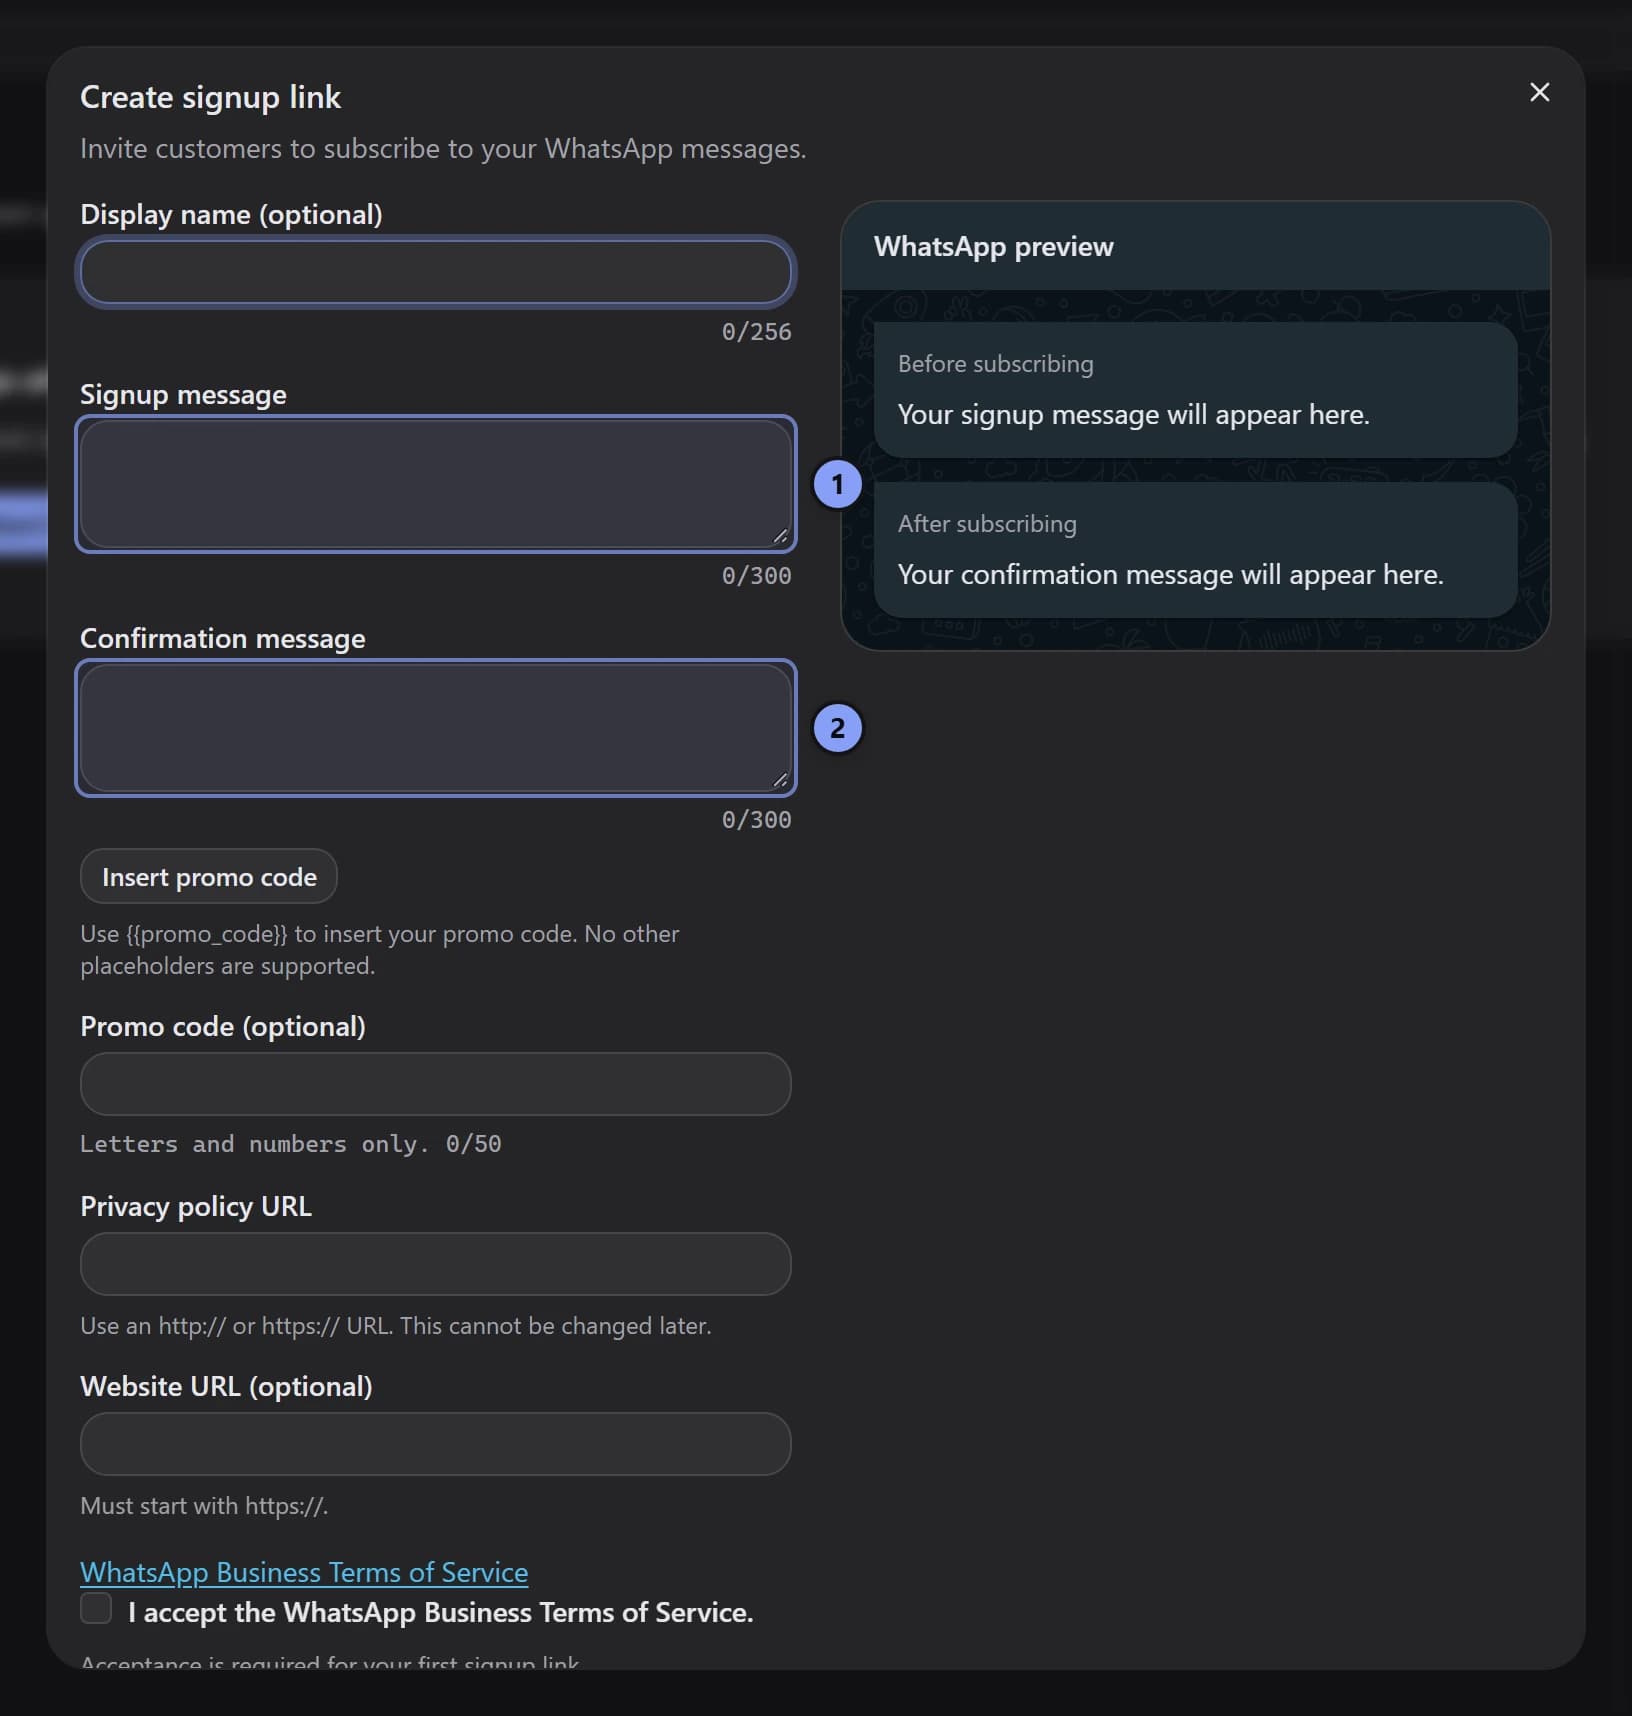The width and height of the screenshot is (1632, 1716).
Task: Click the Display name input field
Action: [x=436, y=272]
